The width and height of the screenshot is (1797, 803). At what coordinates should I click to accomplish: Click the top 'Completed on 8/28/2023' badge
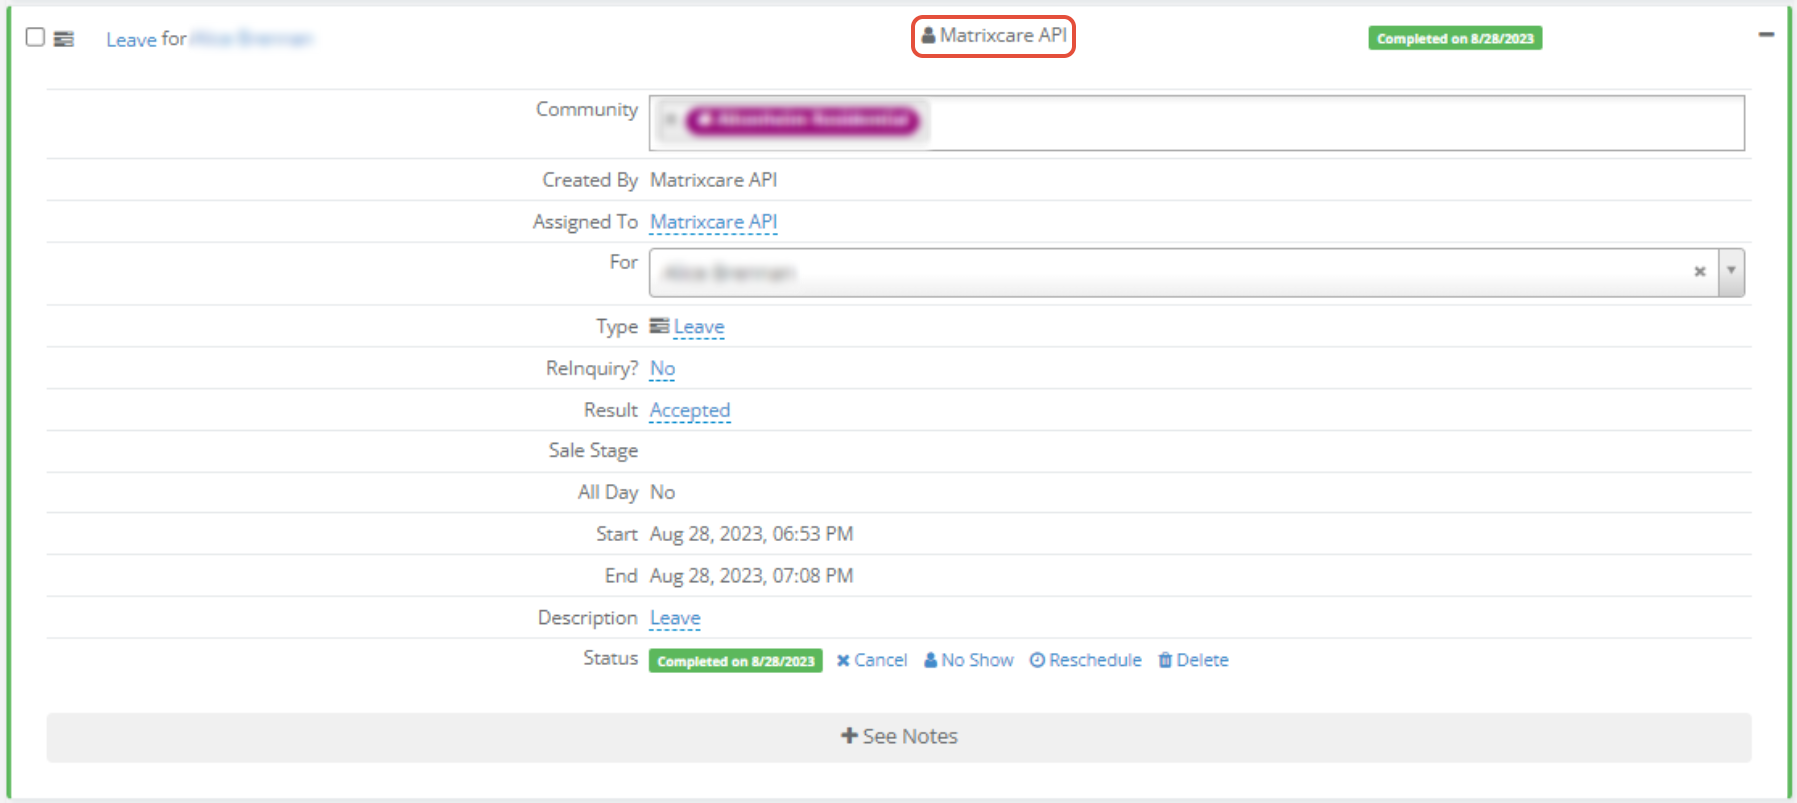point(1455,38)
